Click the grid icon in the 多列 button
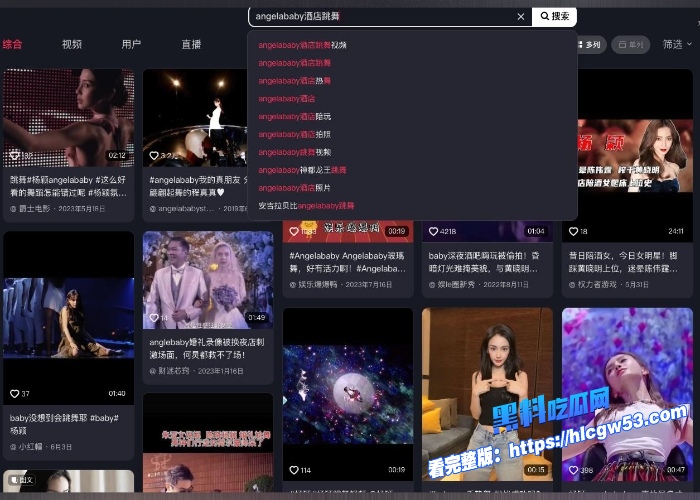Screen dimensions: 700x500 pyautogui.click(x=580, y=45)
